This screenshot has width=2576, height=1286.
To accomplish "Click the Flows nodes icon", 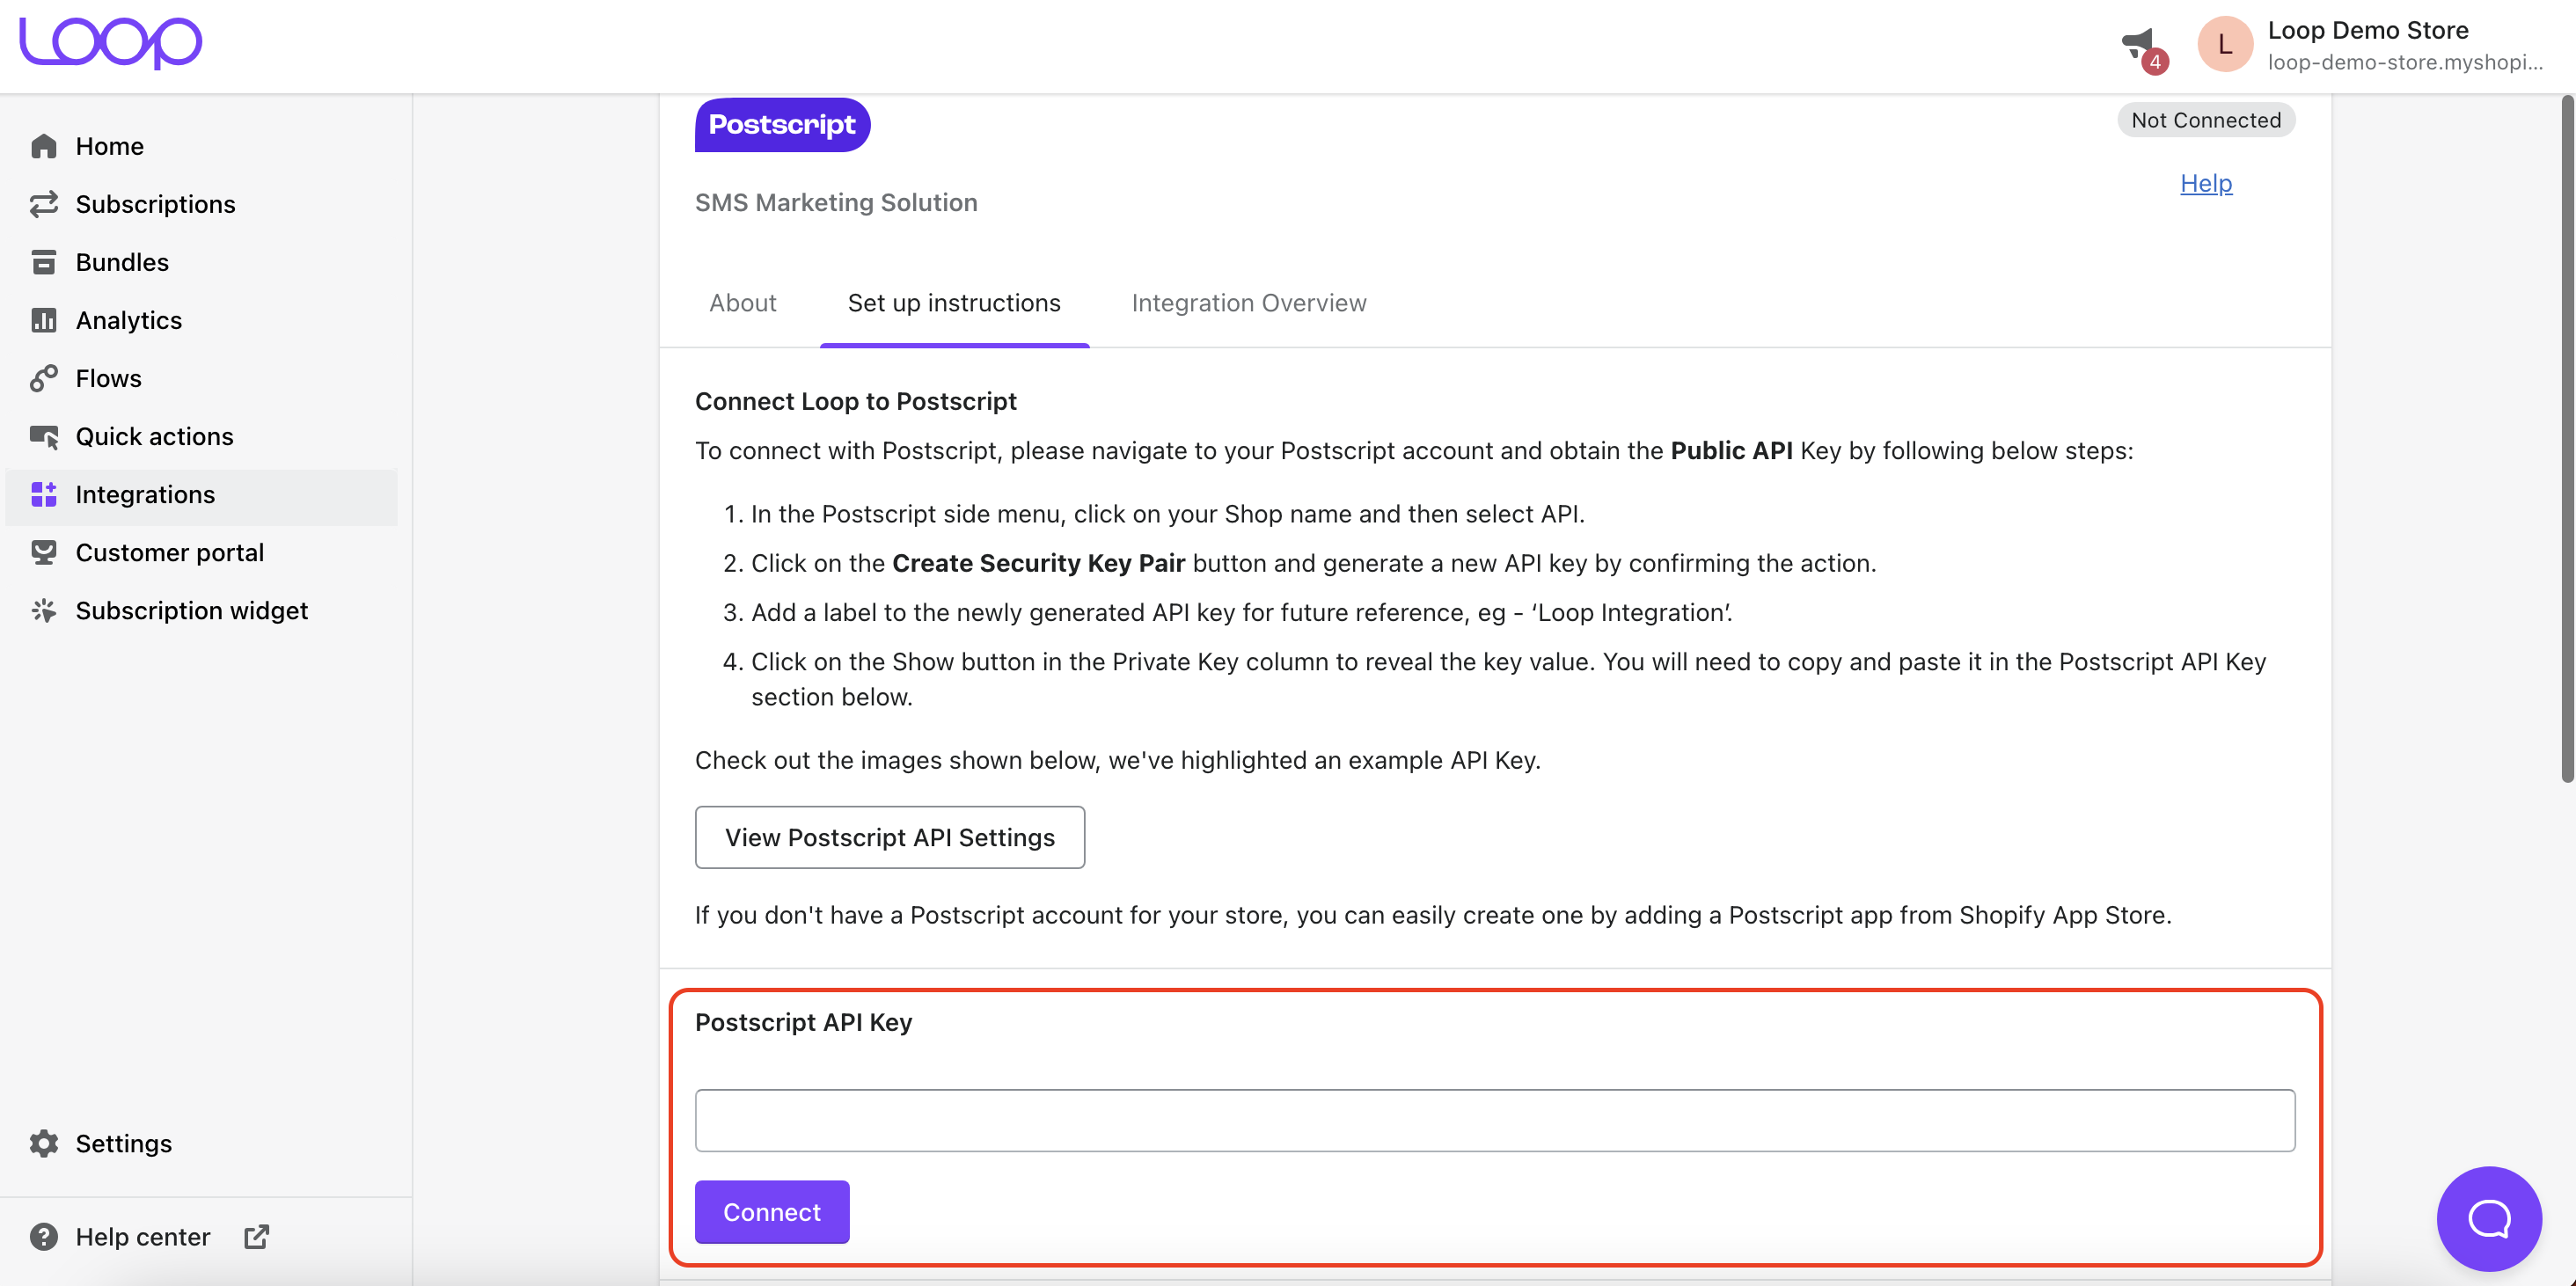I will [x=44, y=378].
